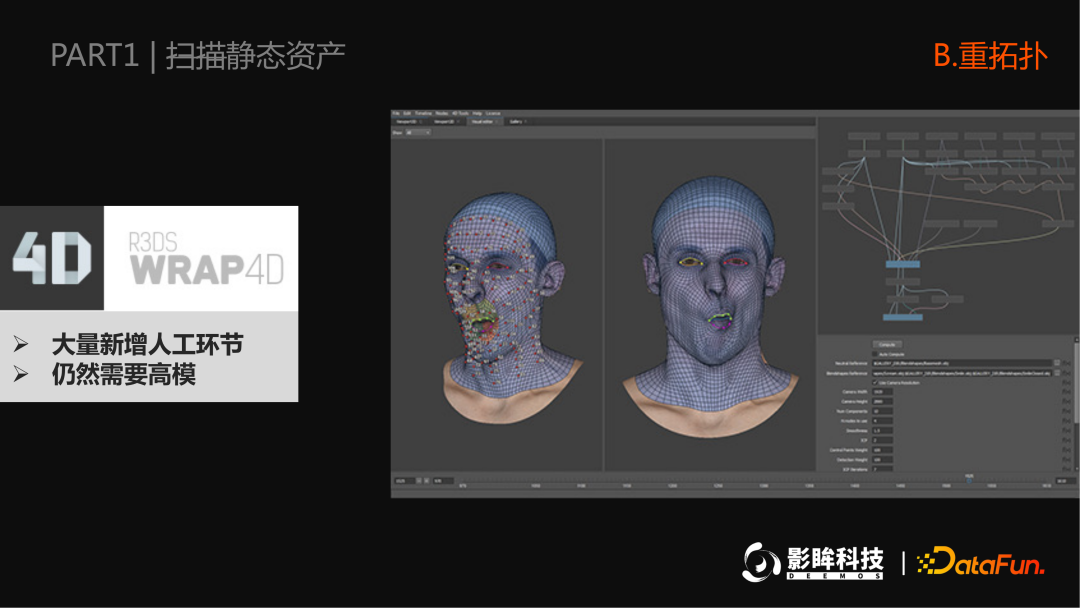Image resolution: width=1080 pixels, height=608 pixels.
Task: Toggle Use Camera Resolution checkbox
Action: click(x=875, y=382)
